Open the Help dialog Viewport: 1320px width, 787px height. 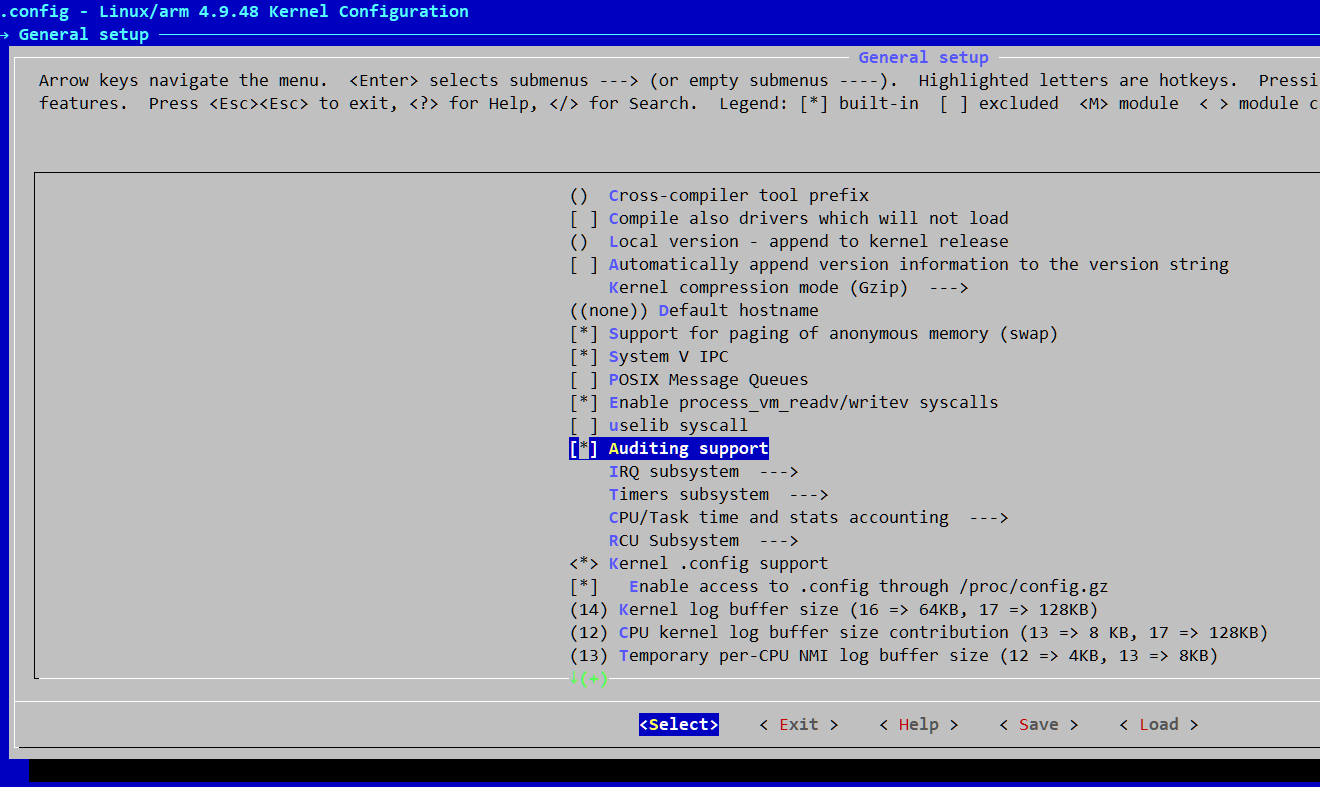(x=918, y=724)
